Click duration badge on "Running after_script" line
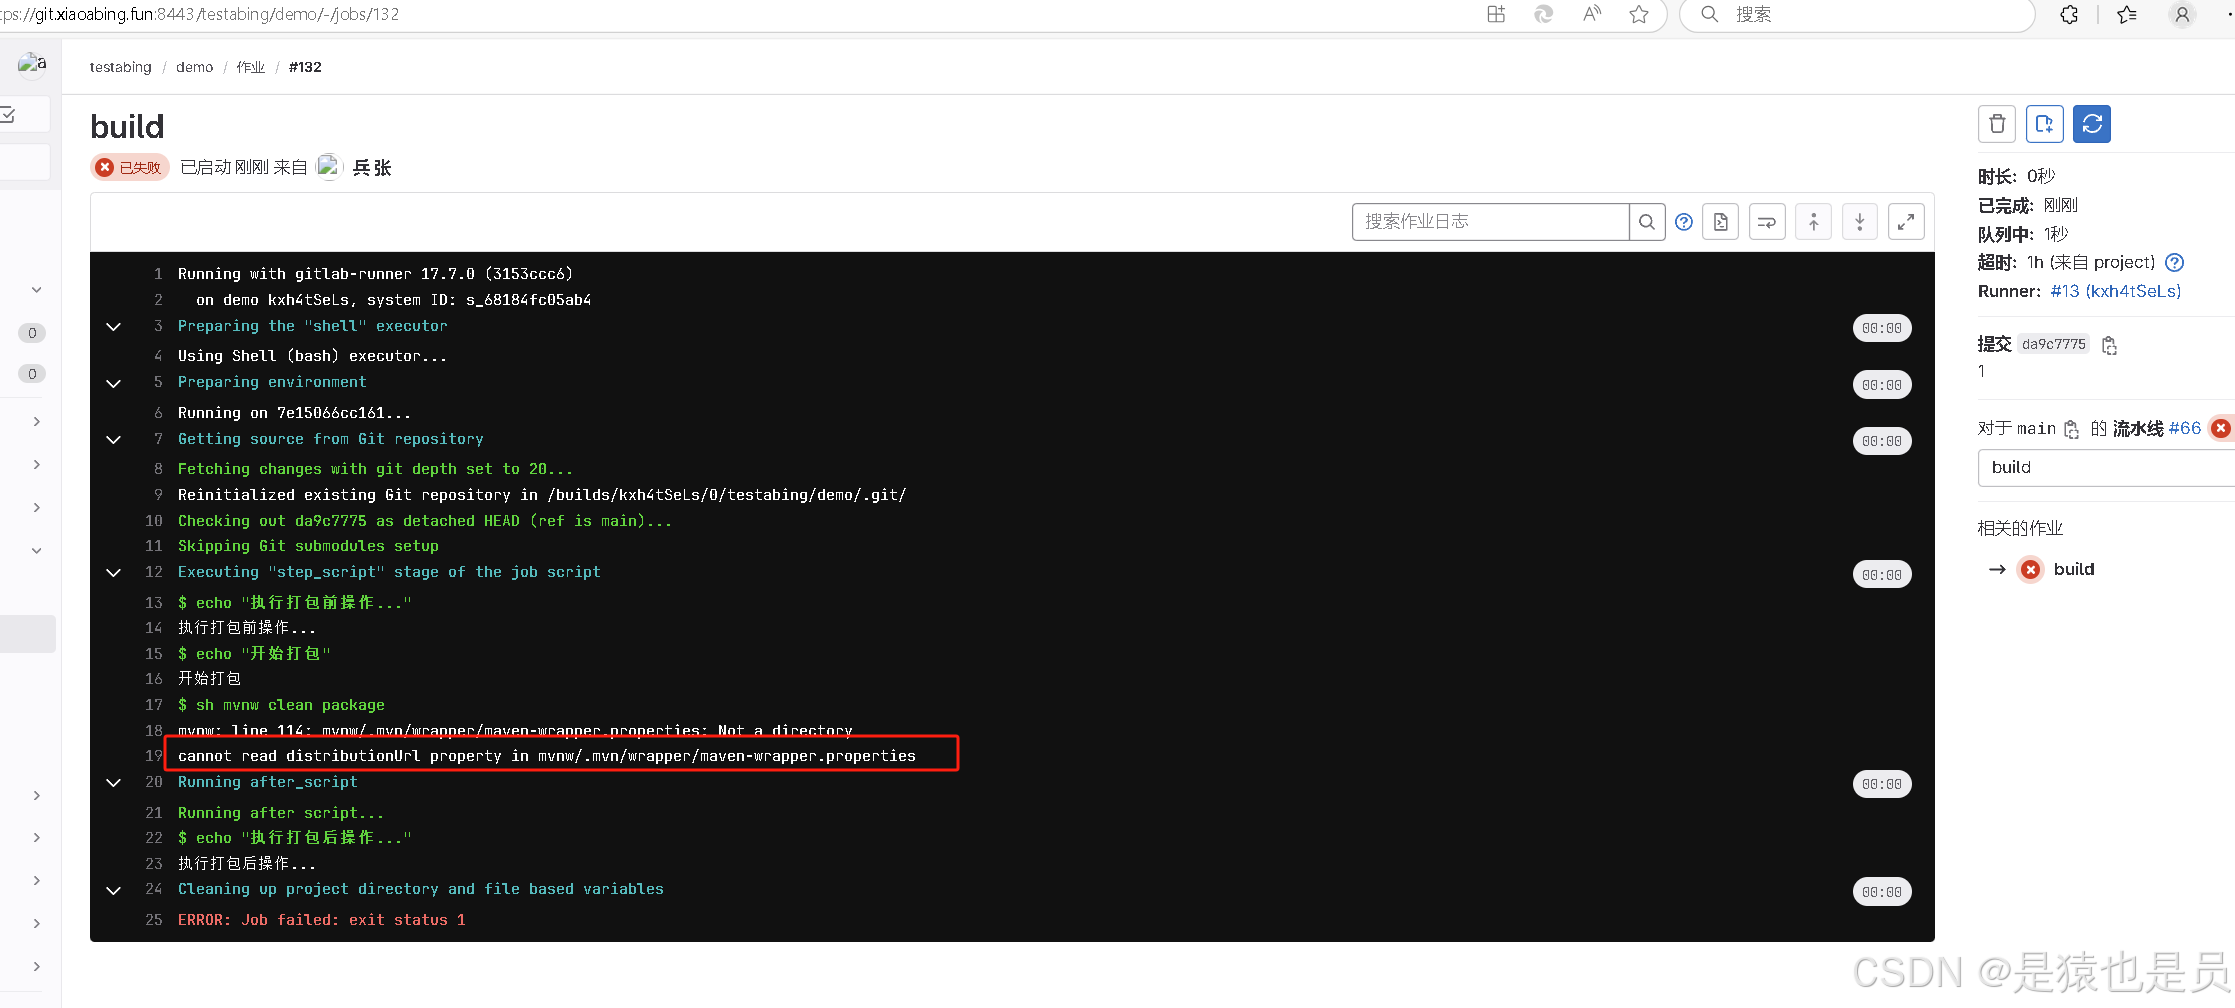 pos(1882,784)
